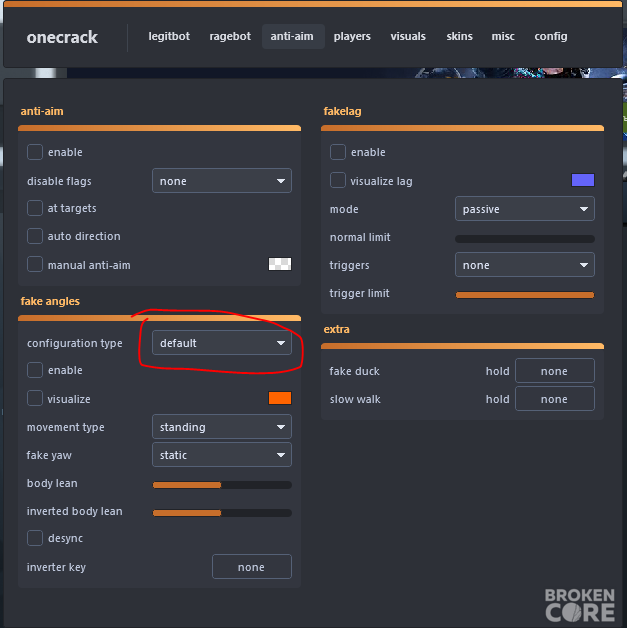Screen dimensions: 627x628
Task: Open the misc tab
Action: point(503,36)
